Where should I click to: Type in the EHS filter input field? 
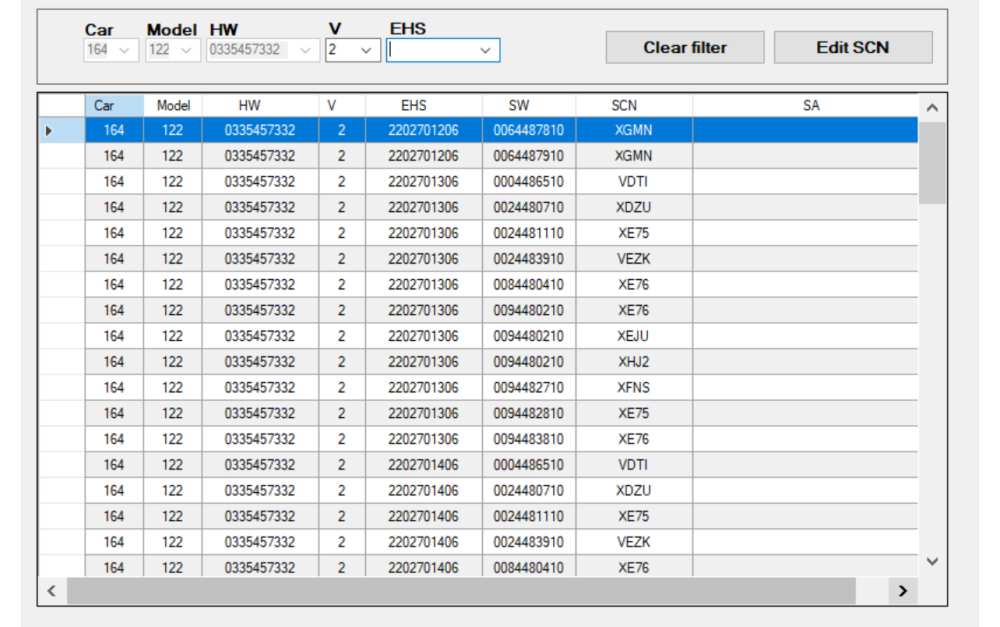click(432, 50)
